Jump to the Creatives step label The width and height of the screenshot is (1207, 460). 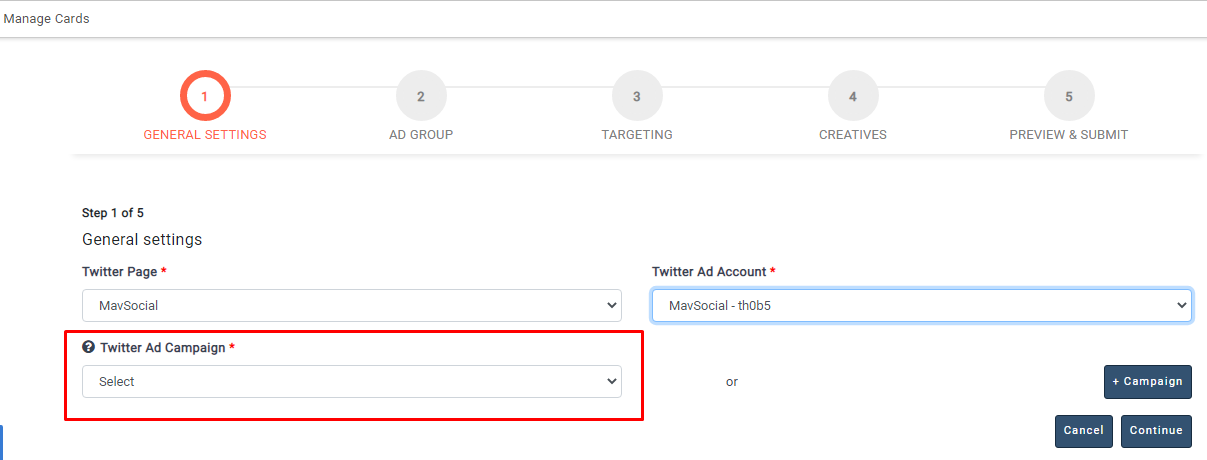[853, 135]
